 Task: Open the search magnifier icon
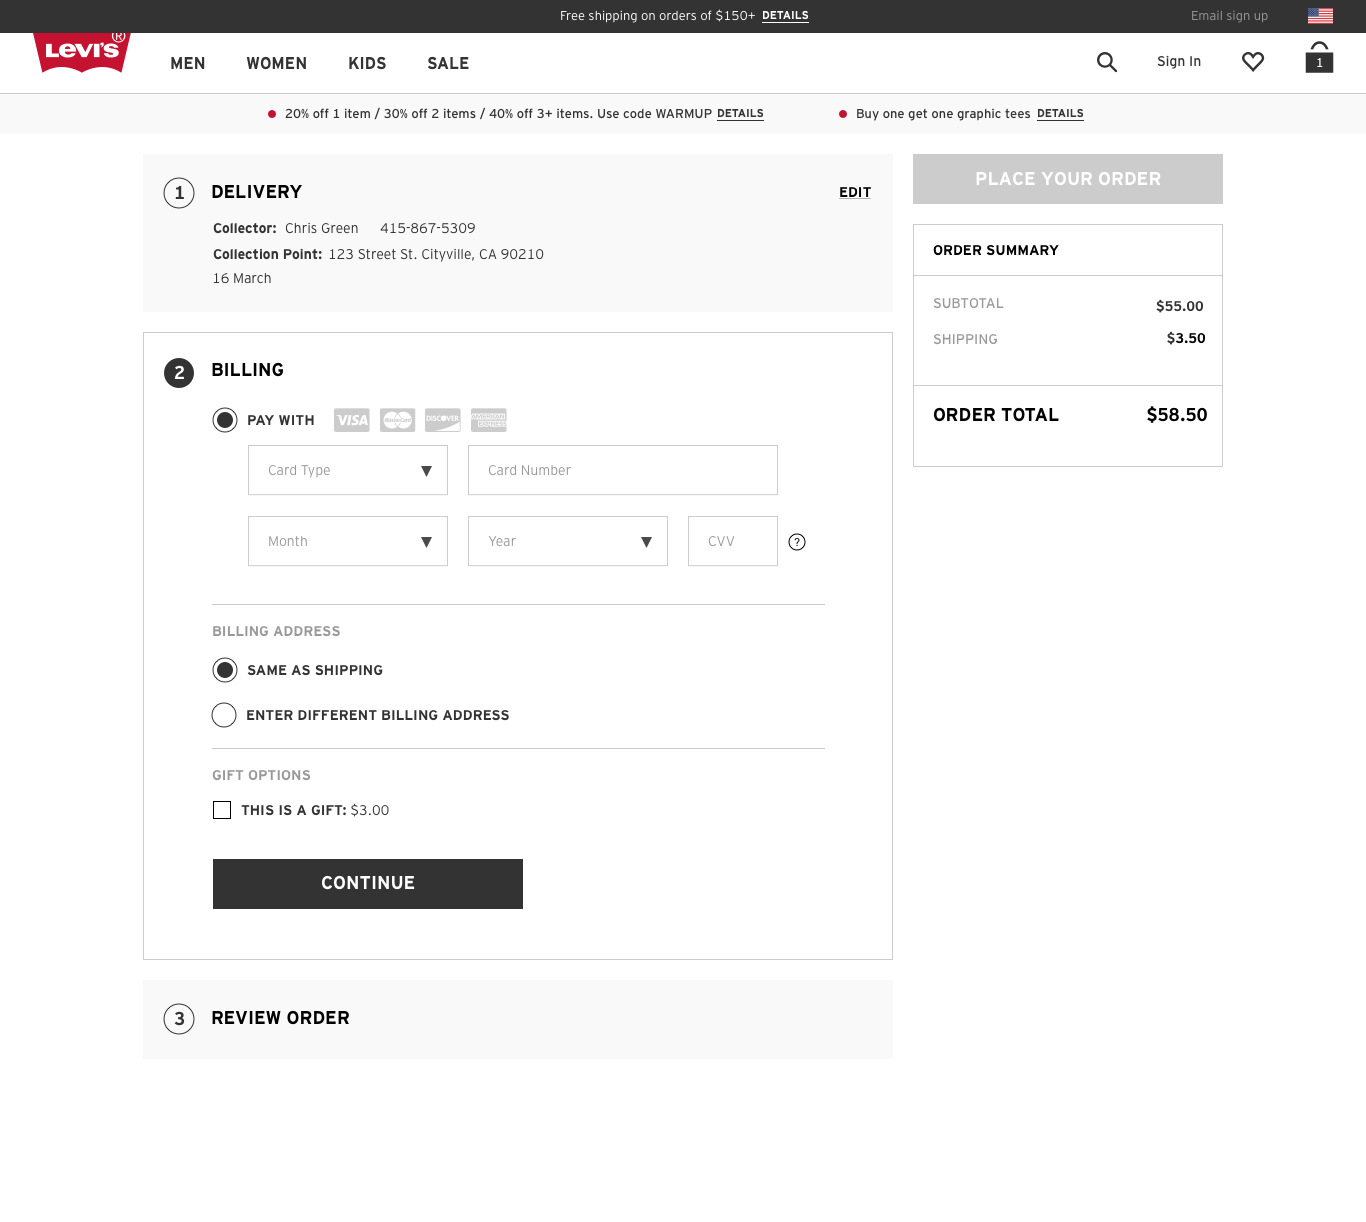[1106, 62]
